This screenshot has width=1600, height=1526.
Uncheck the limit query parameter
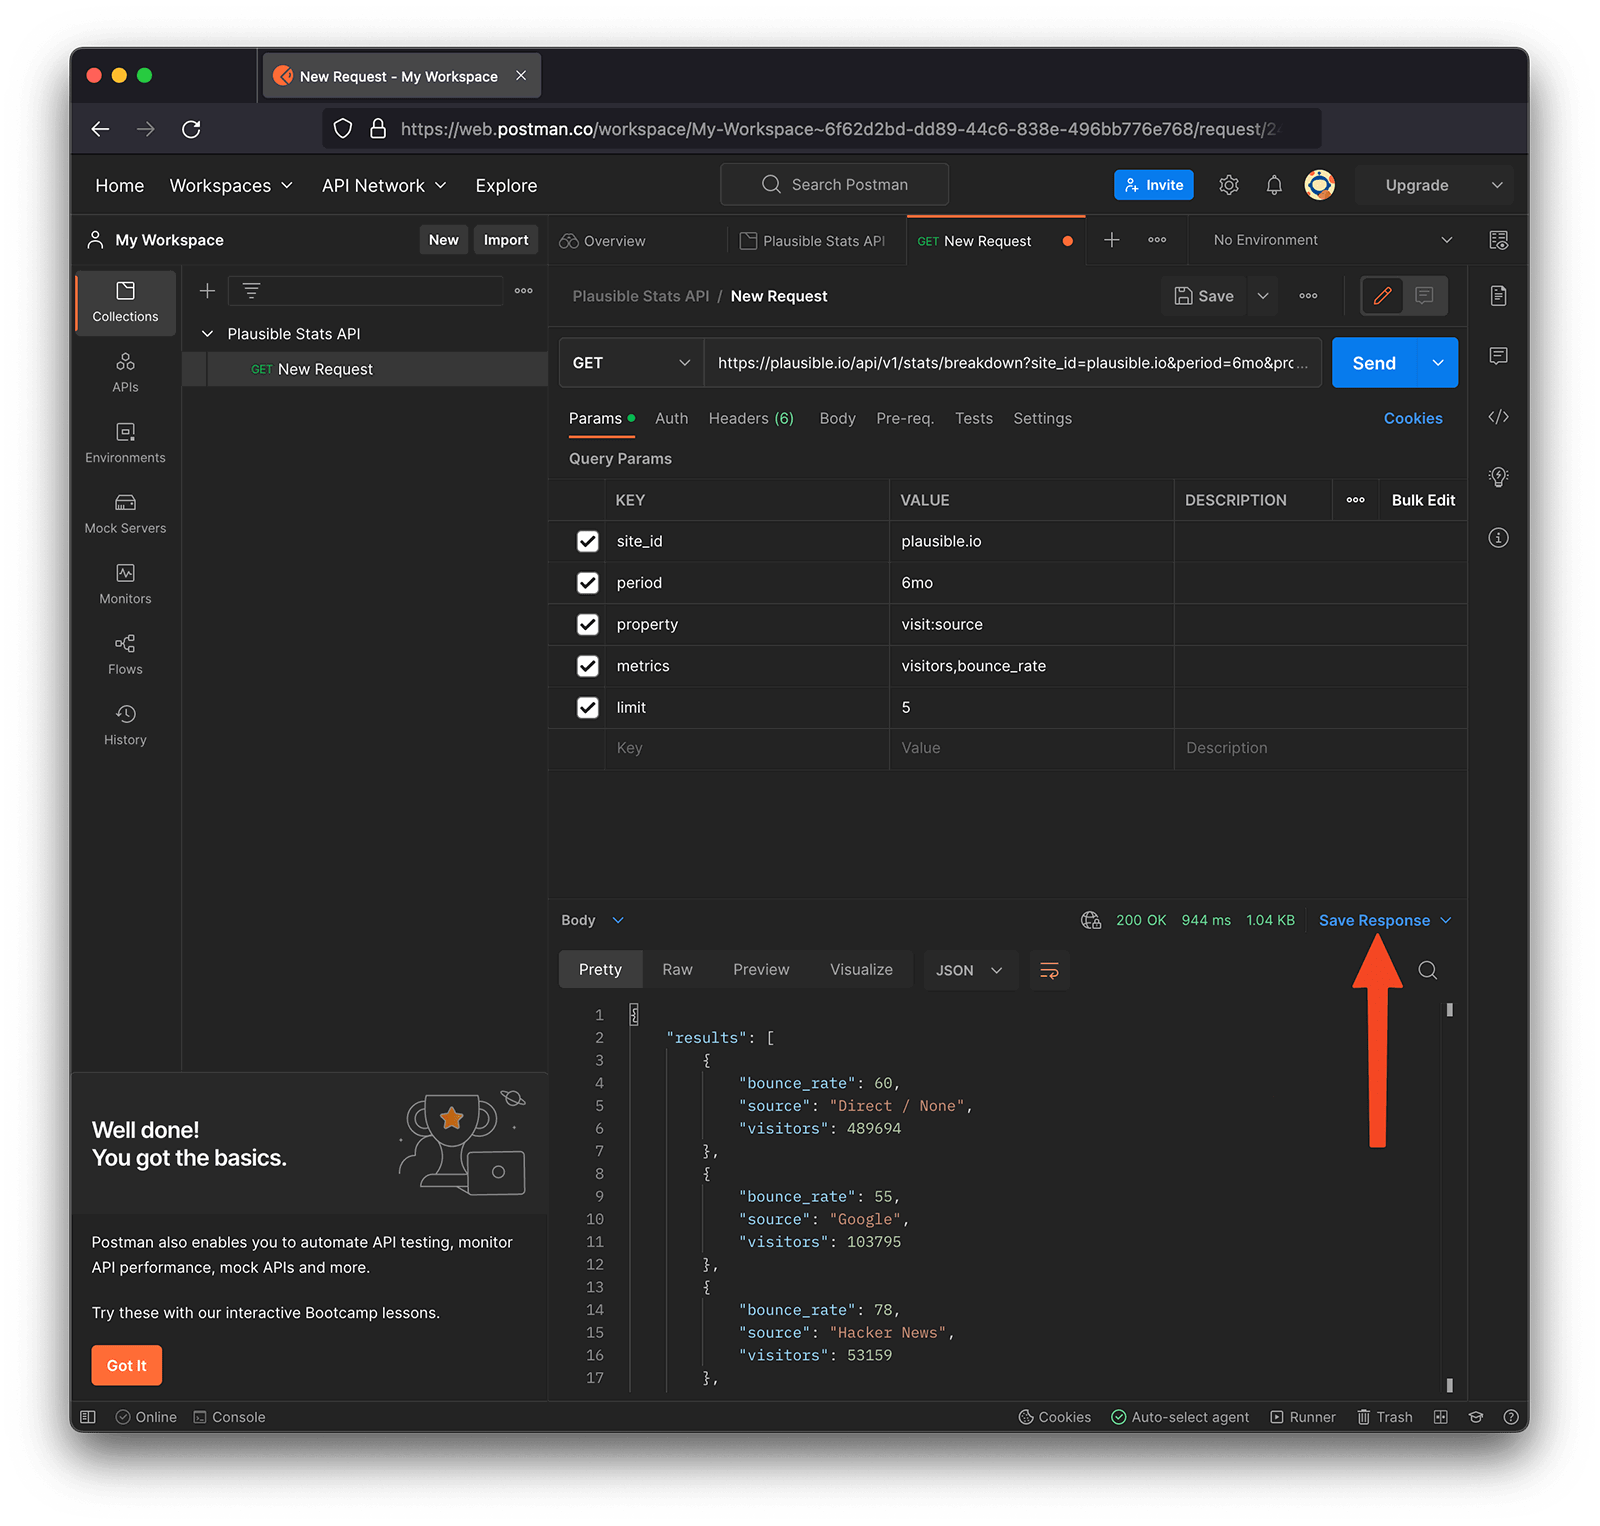[587, 707]
